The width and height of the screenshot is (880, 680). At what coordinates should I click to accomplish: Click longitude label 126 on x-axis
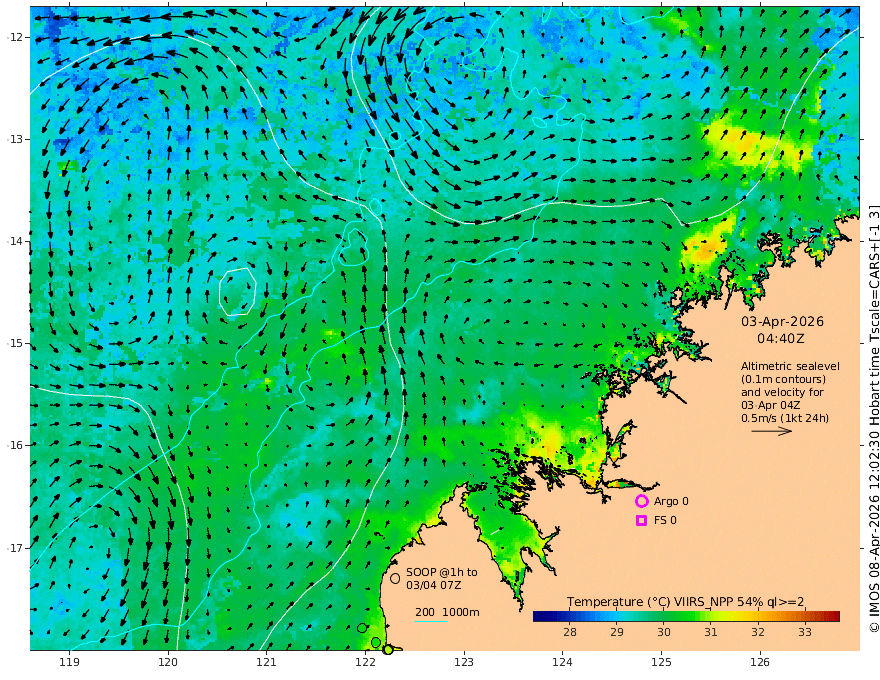click(760, 662)
